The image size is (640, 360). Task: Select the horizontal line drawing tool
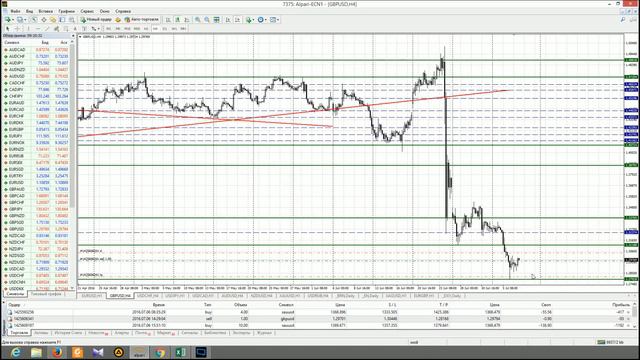[38, 29]
